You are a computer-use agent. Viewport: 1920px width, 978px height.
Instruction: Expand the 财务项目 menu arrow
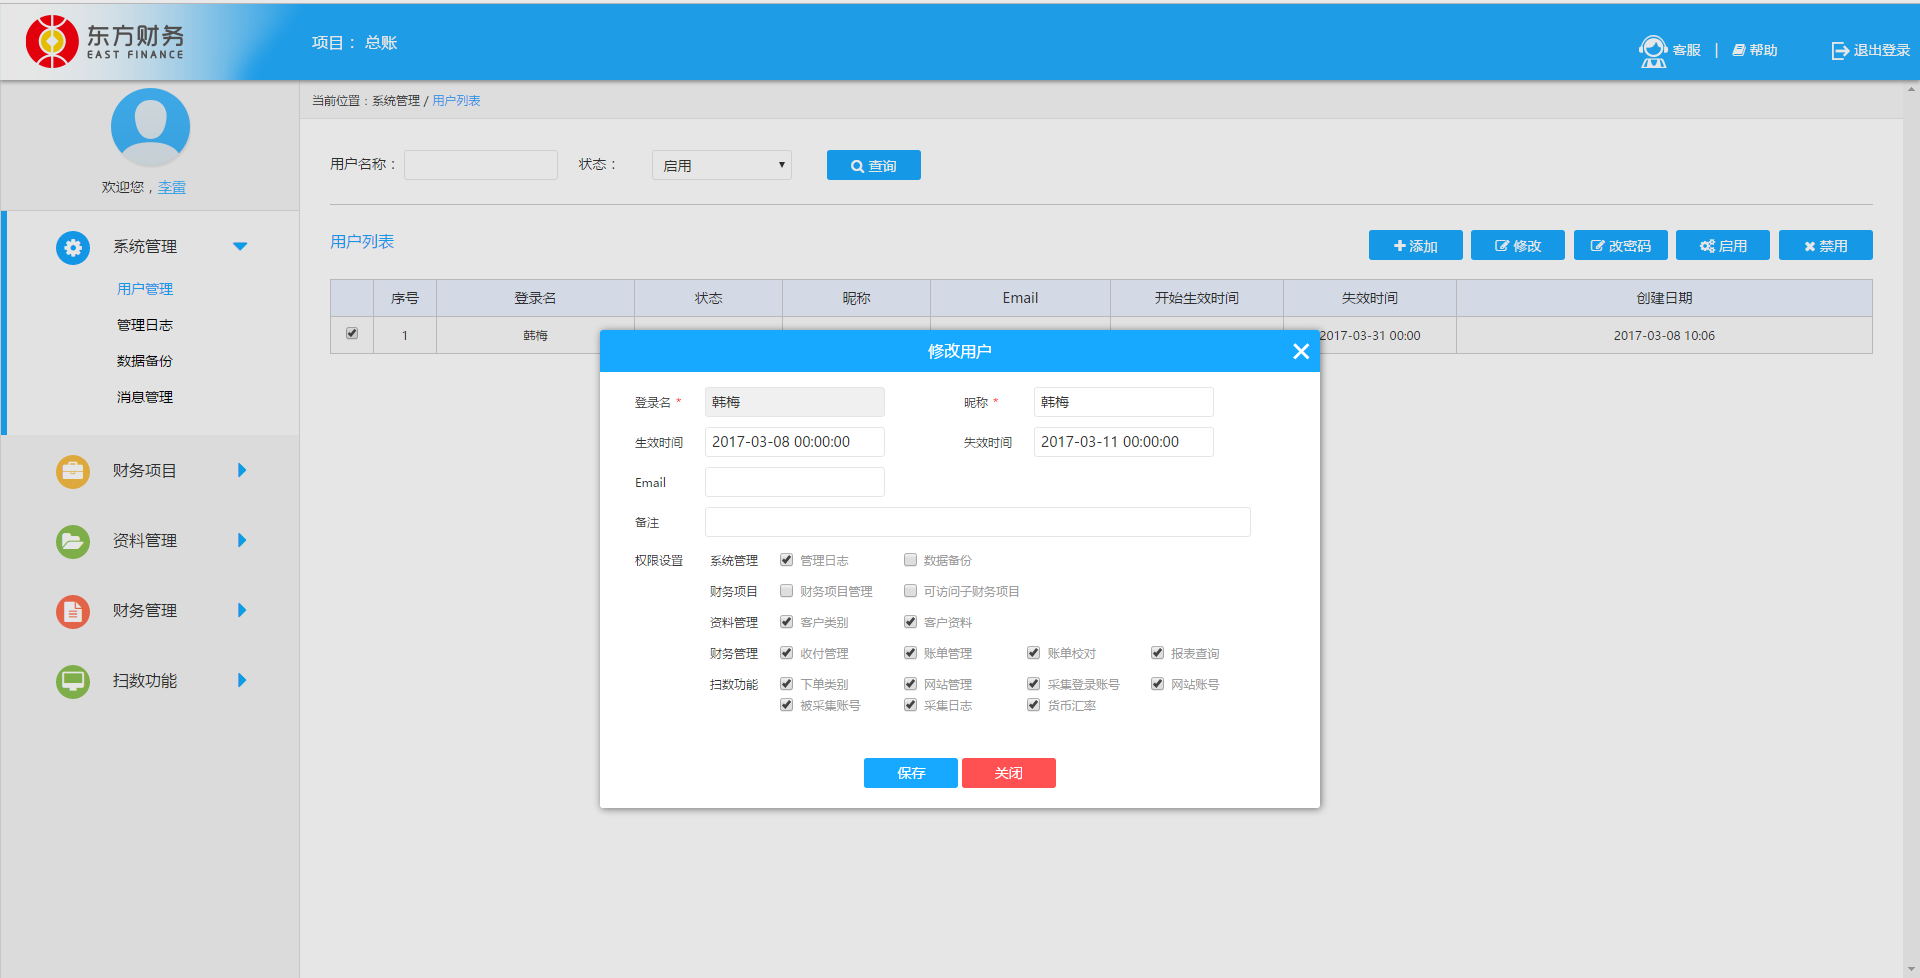point(242,470)
